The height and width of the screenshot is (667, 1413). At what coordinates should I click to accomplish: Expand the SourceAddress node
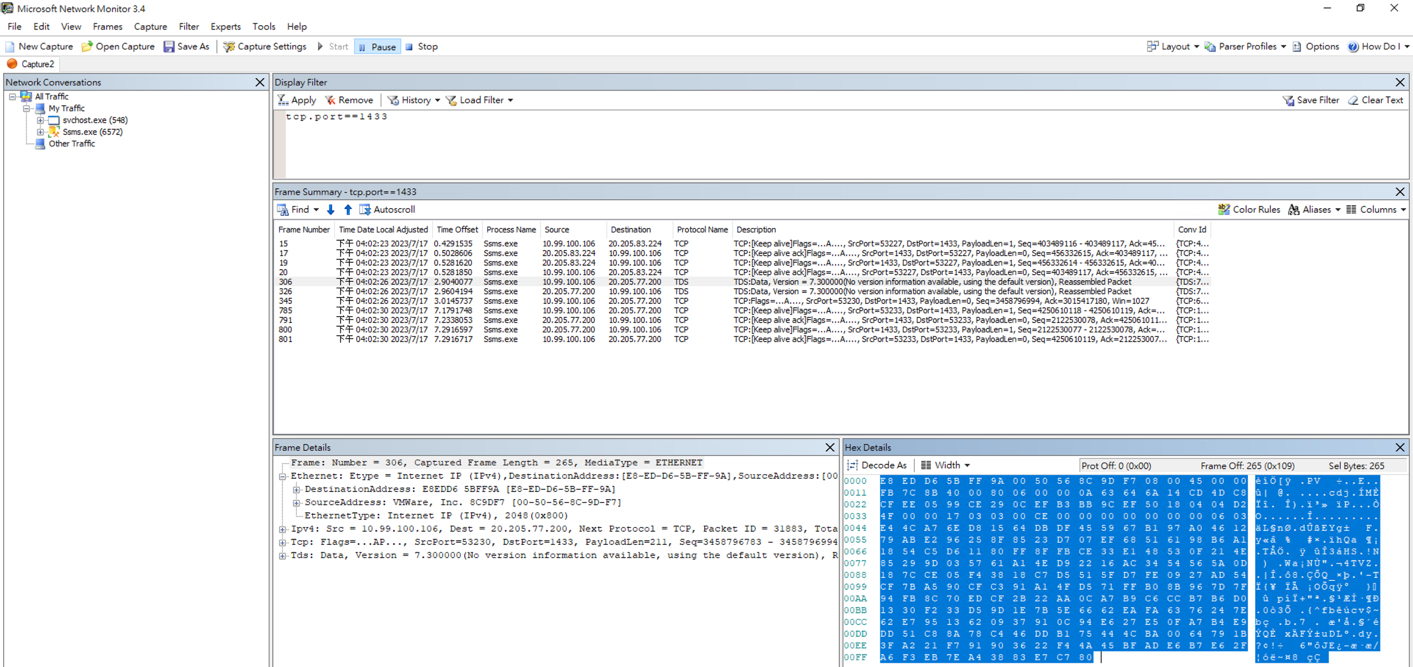[297, 503]
